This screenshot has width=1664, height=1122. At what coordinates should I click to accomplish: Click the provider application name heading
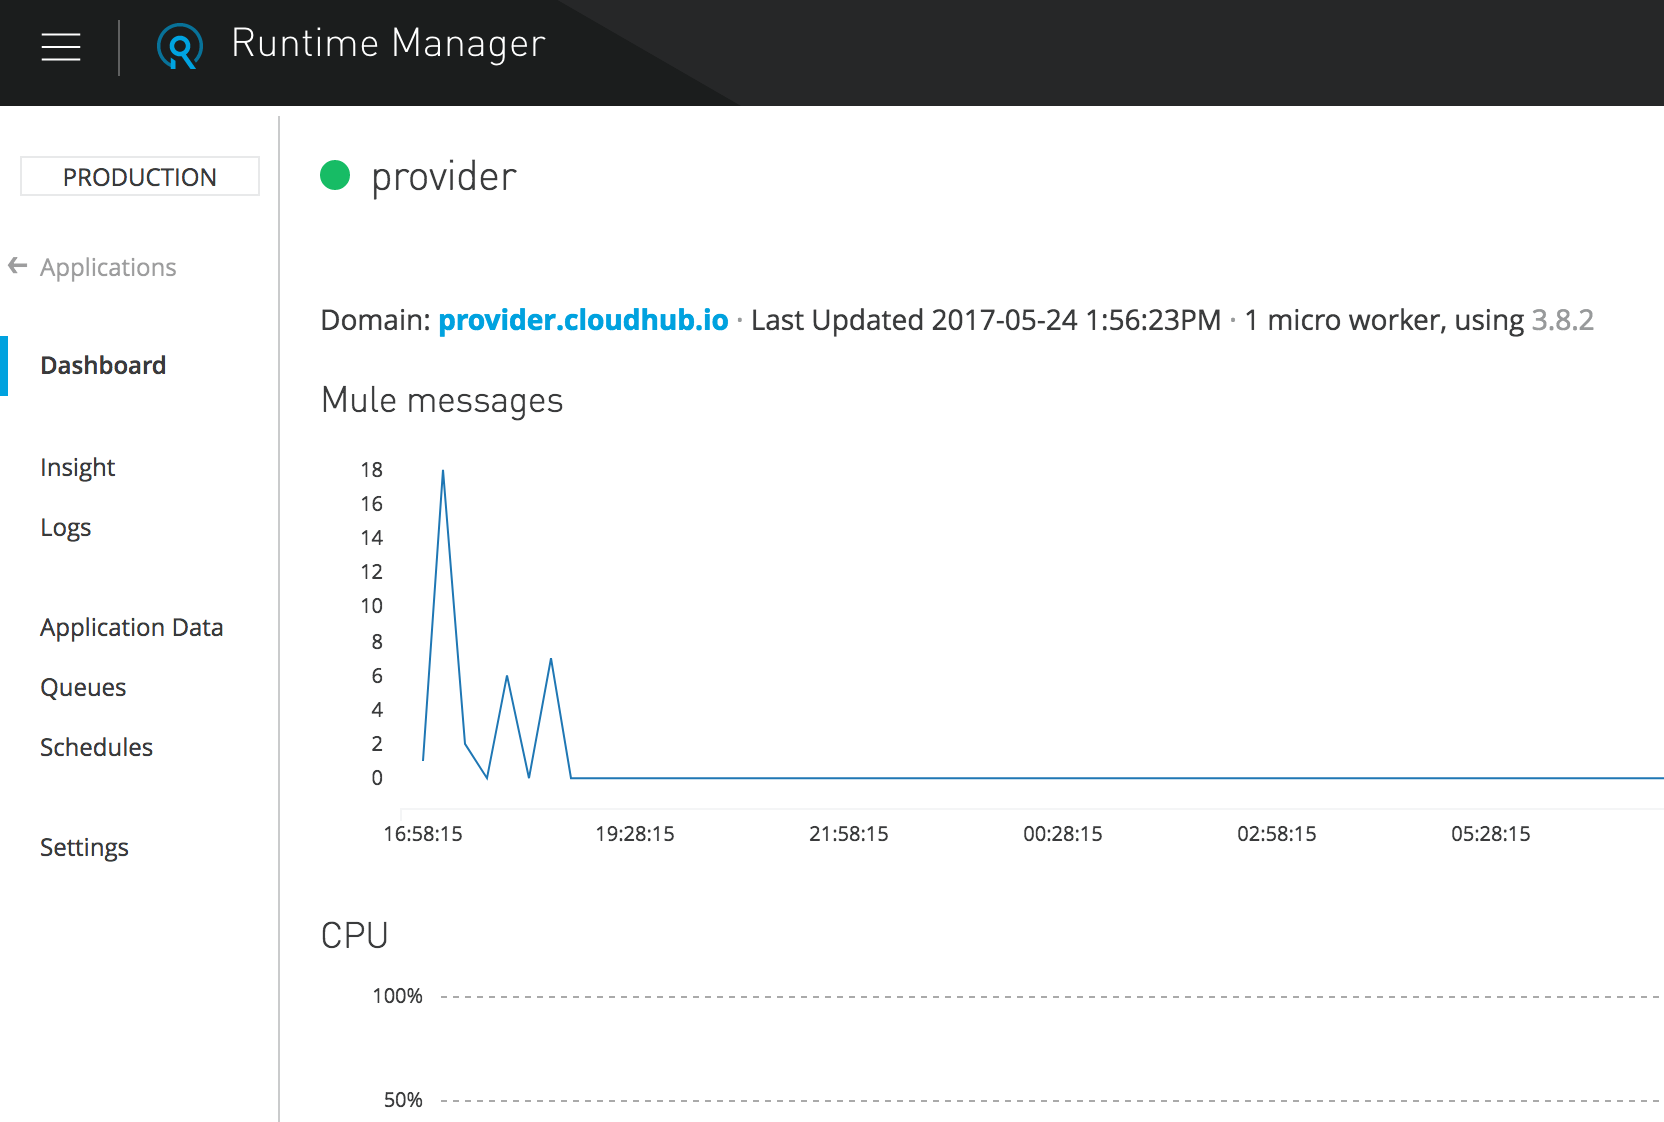[x=444, y=177]
